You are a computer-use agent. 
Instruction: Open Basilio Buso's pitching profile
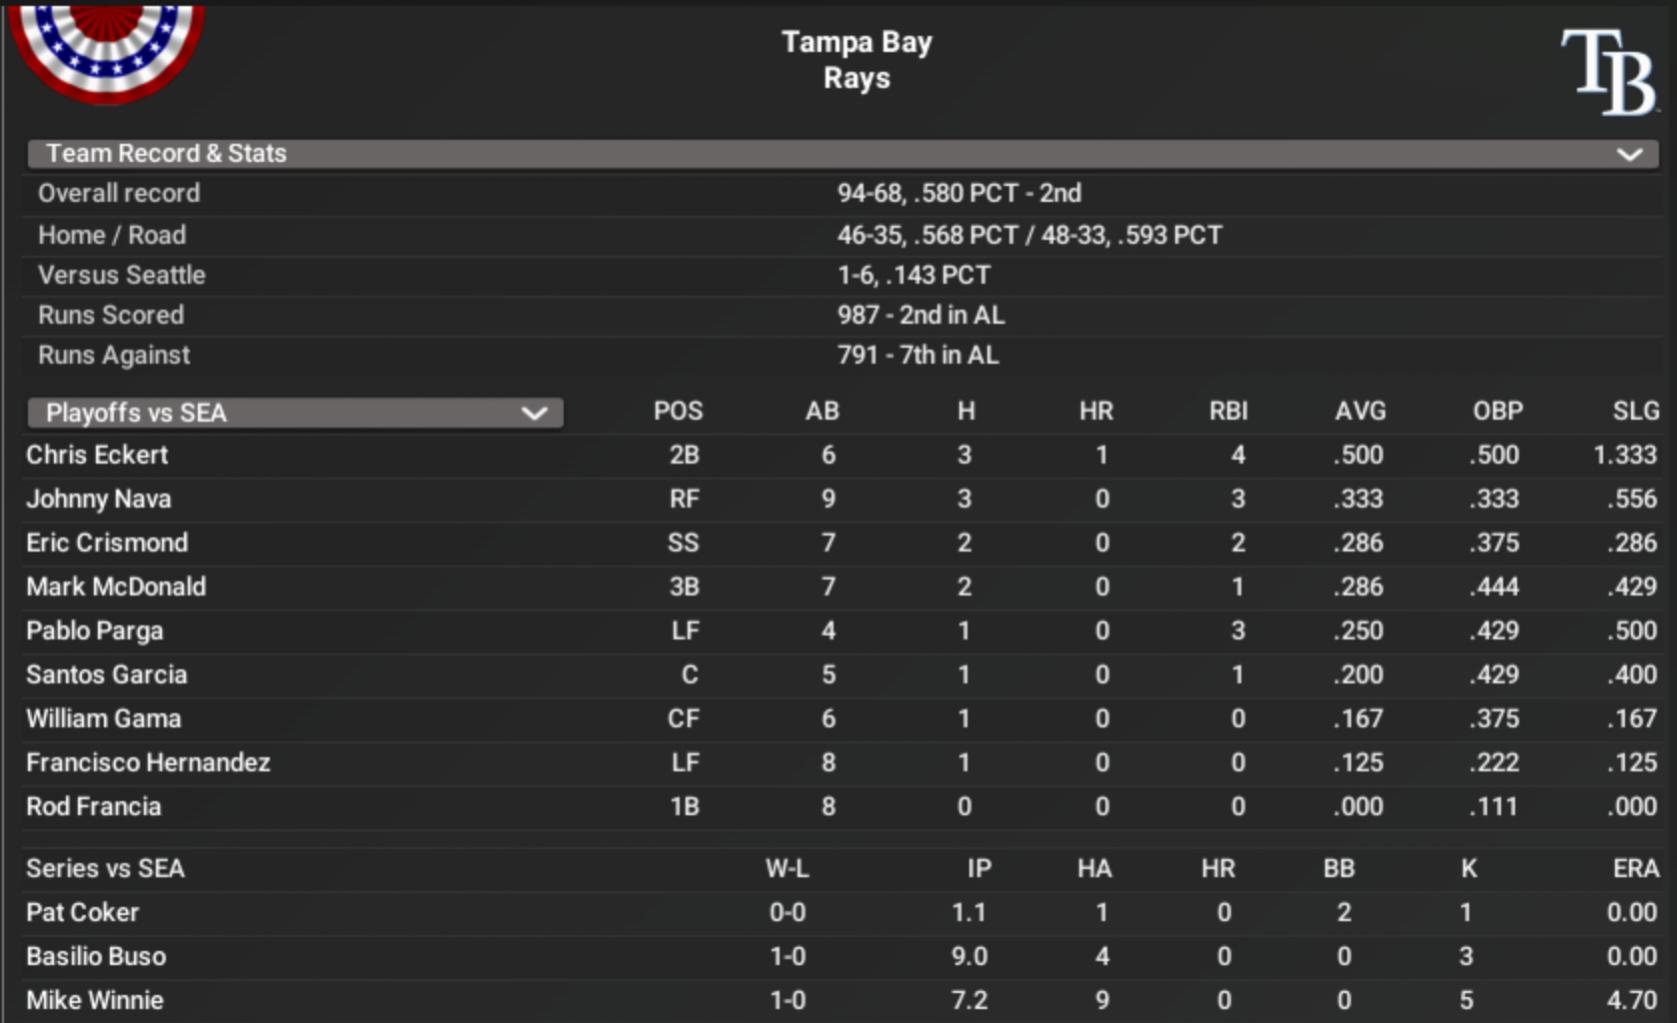[x=96, y=957]
